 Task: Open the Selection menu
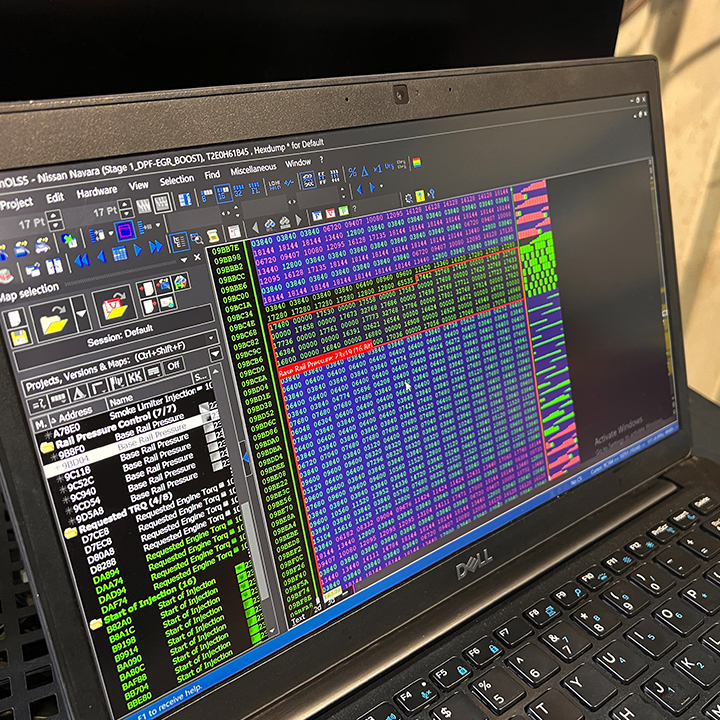(x=177, y=180)
